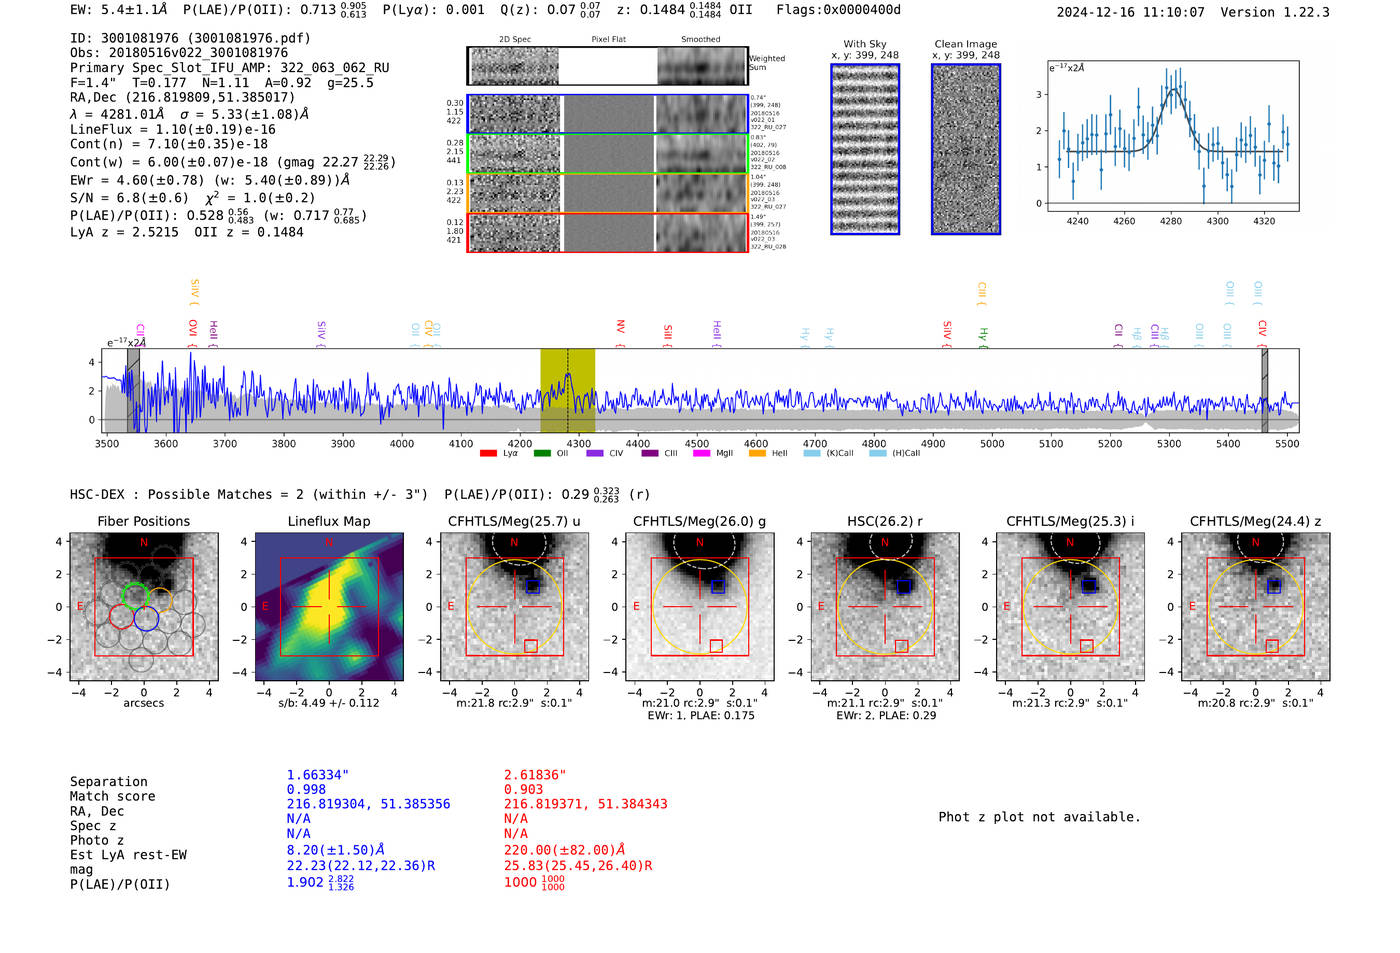Select the CFHTLS/Meg(26.0) g cutout
1400x953 pixels.
[x=700, y=606]
